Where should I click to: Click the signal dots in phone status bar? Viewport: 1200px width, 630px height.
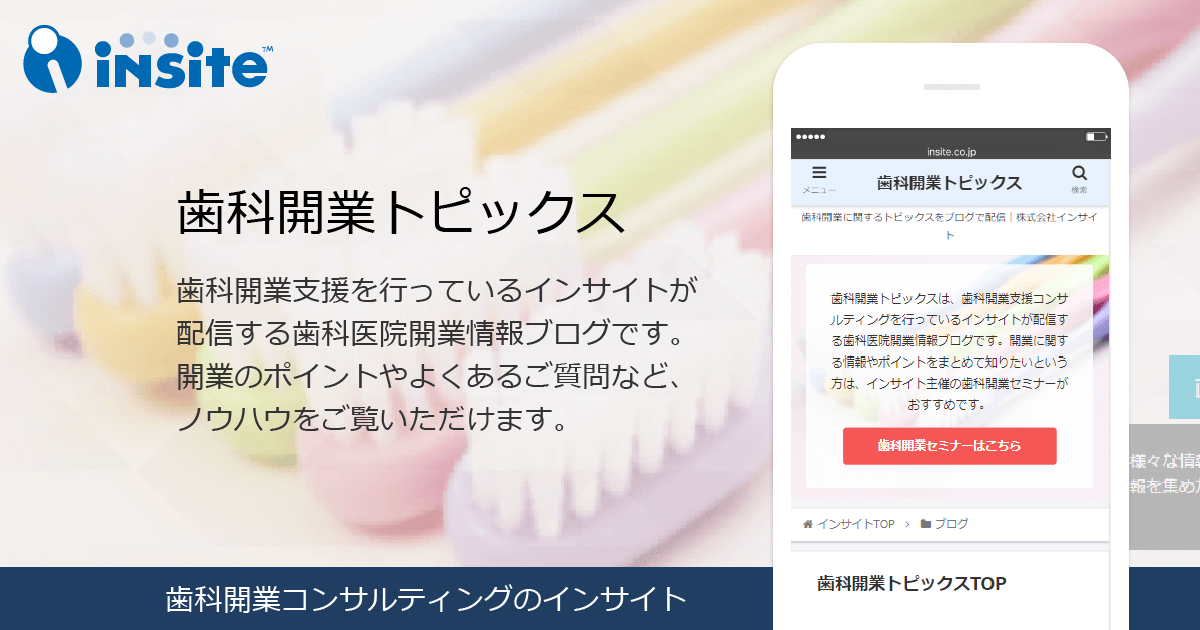tap(810, 136)
